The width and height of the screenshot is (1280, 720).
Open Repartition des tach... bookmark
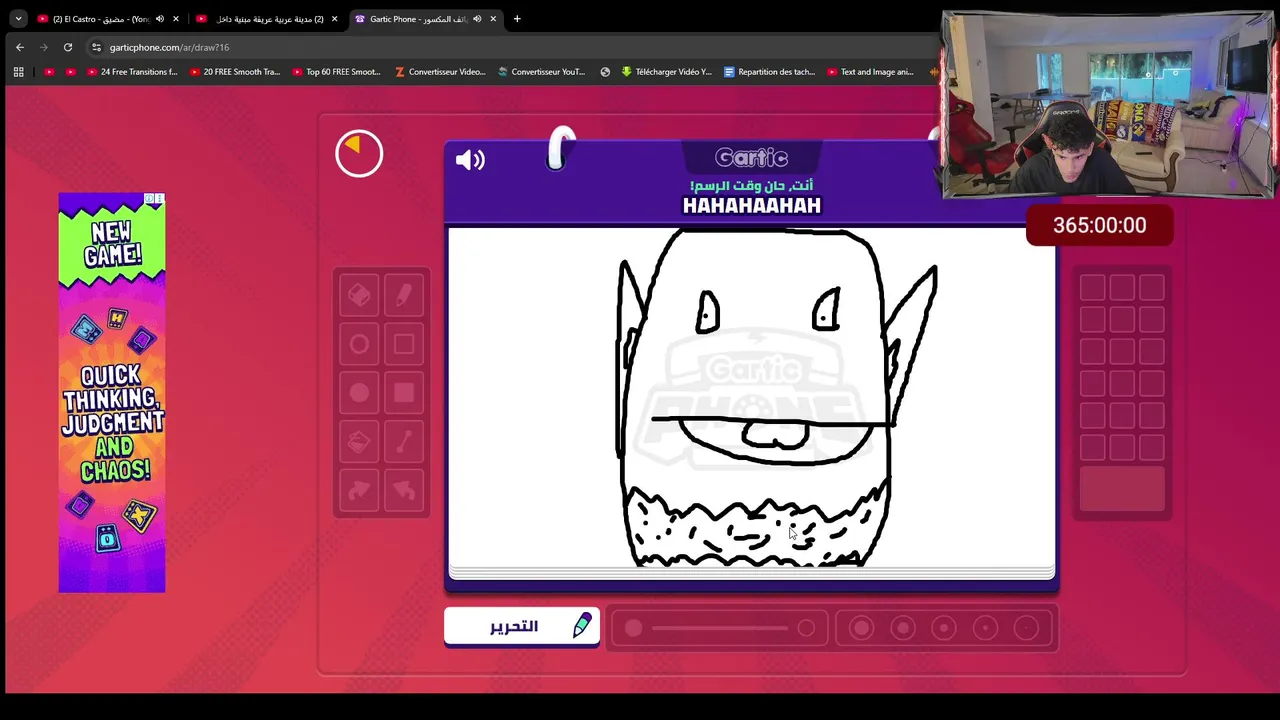[770, 72]
